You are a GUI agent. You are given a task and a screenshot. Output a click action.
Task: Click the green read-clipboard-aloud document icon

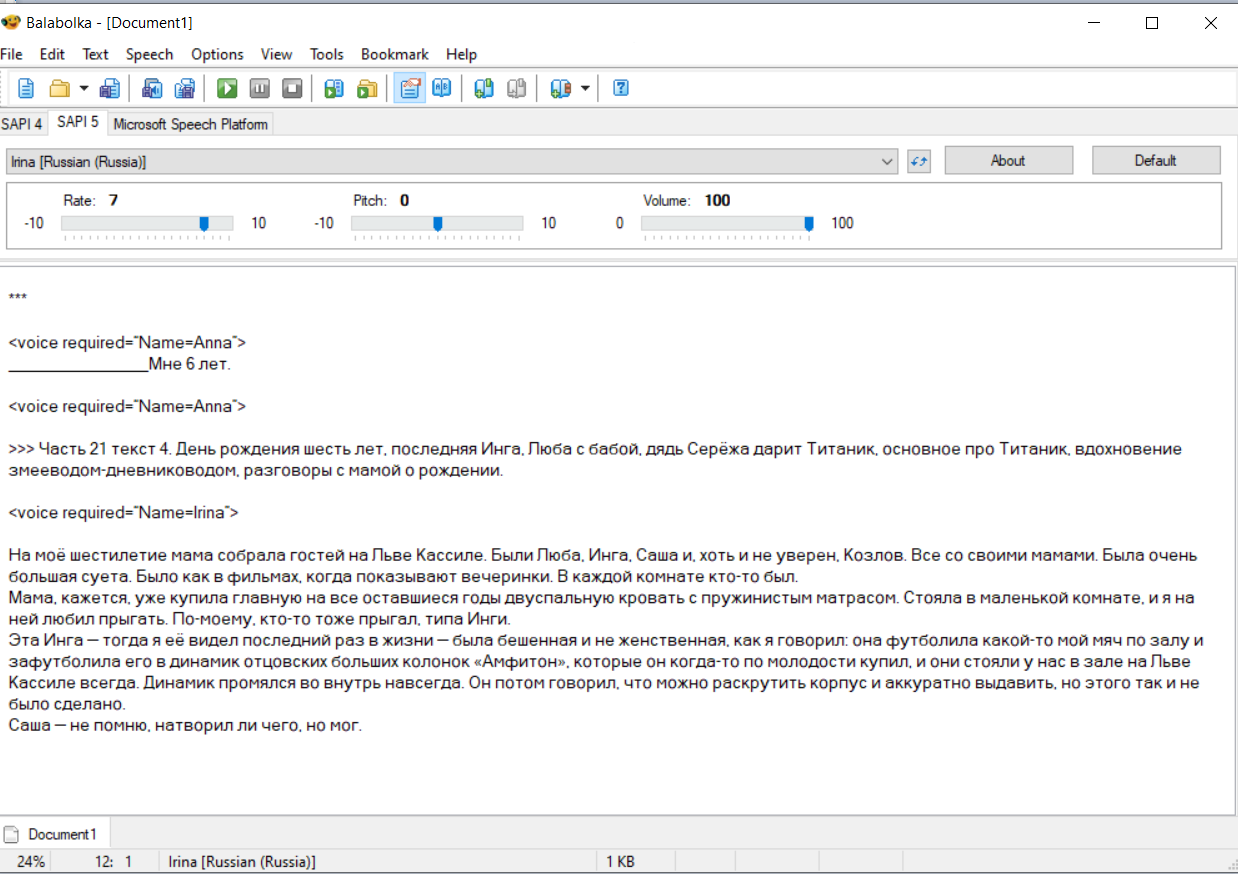[334, 88]
